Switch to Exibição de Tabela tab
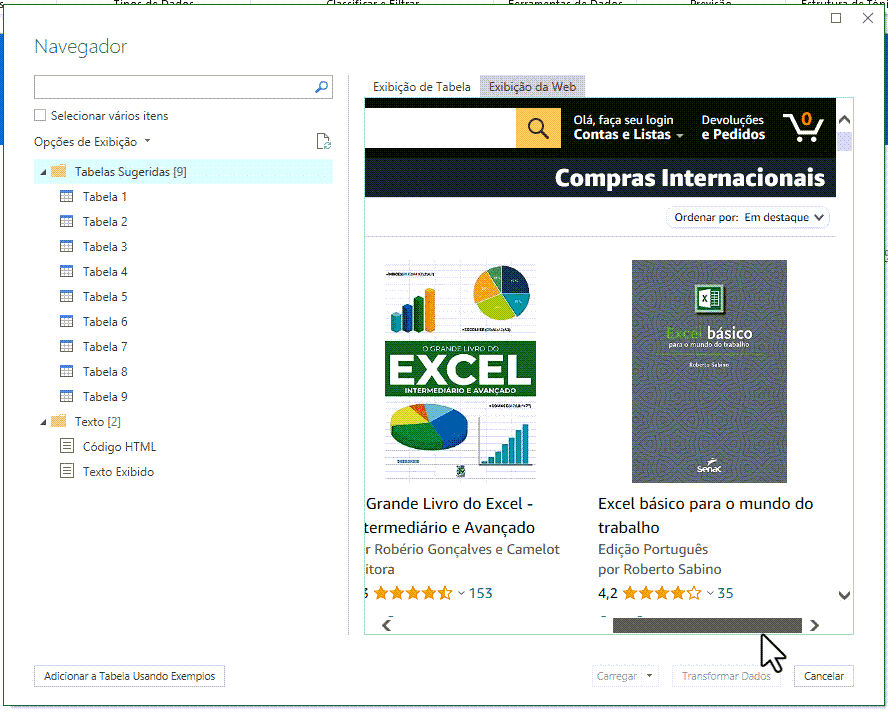888x717 pixels. click(x=421, y=87)
